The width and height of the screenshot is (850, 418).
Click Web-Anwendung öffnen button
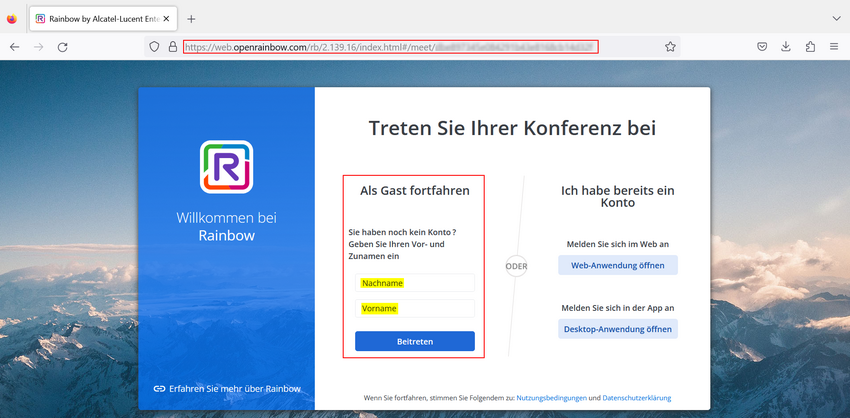click(x=618, y=266)
